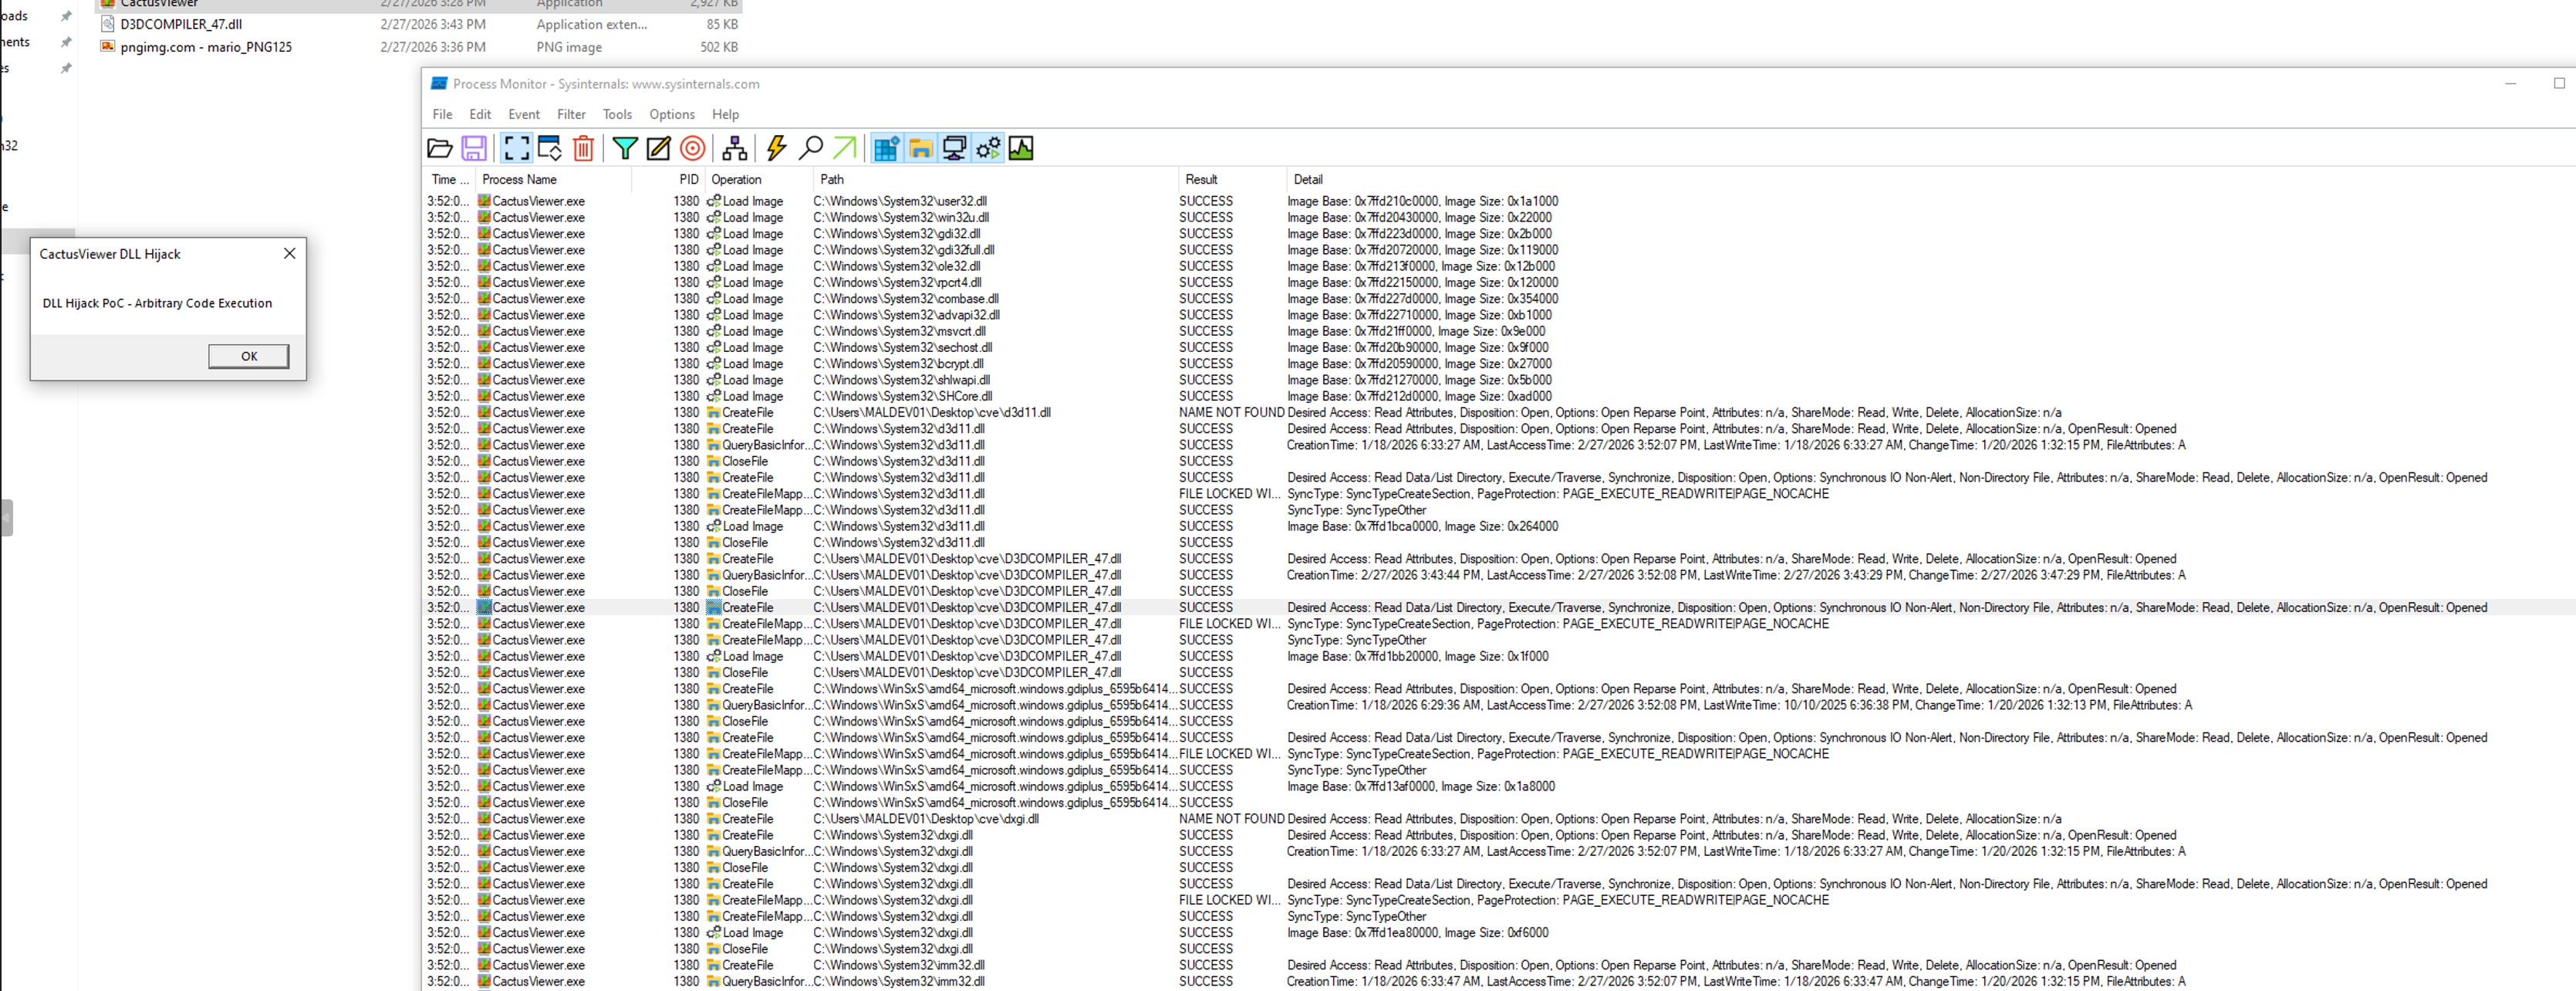
Task: Show the process tree
Action: tap(734, 148)
